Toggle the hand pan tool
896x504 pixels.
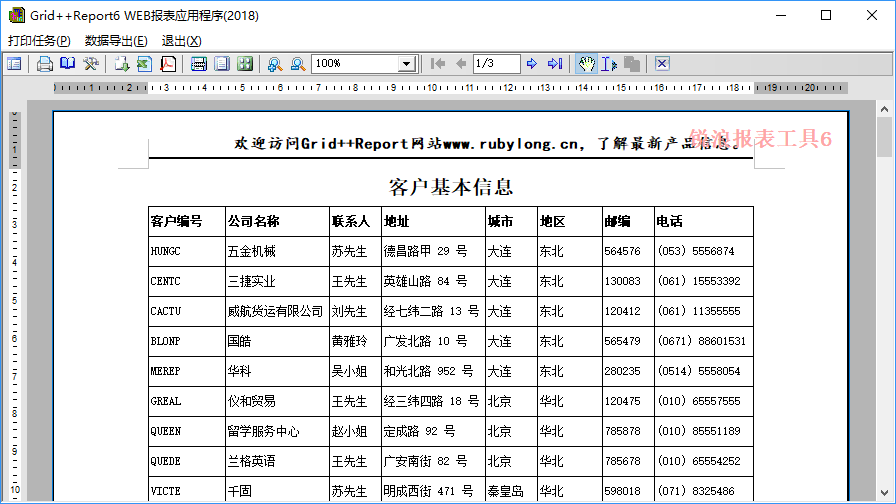587,64
